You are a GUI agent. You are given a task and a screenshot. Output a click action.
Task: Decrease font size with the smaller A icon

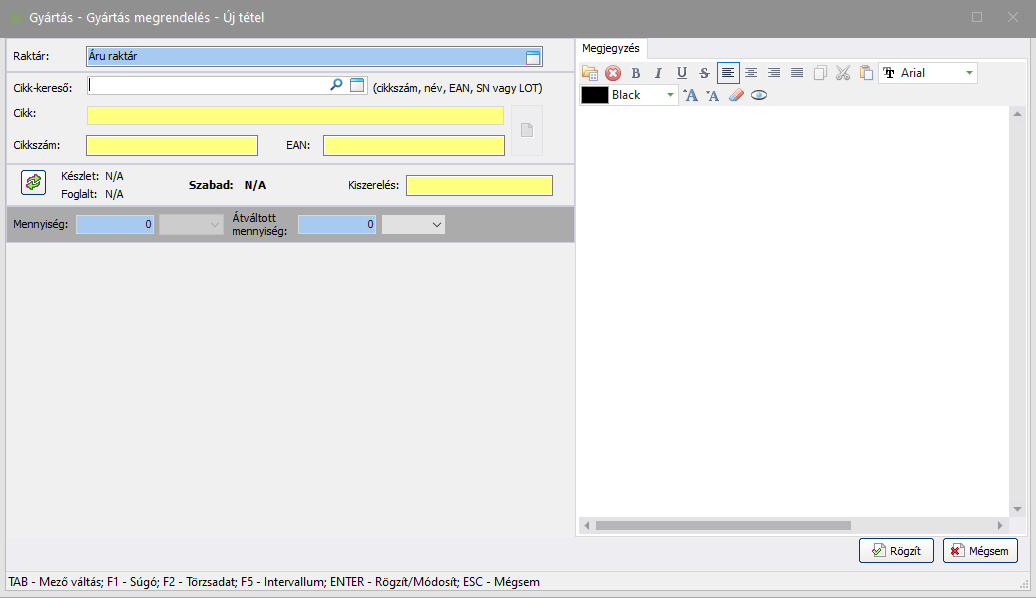pyautogui.click(x=713, y=95)
